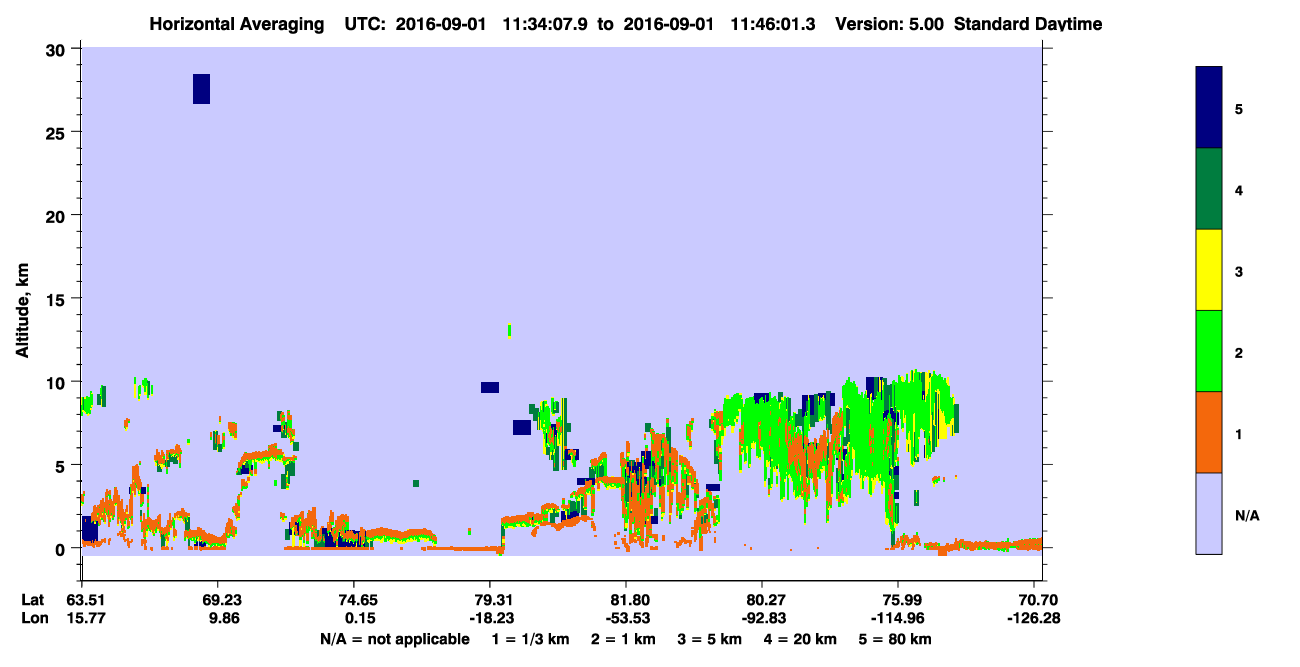Click the 'N/A = not applicable' legend text
Screen dimensions: 1300x667
[394, 639]
